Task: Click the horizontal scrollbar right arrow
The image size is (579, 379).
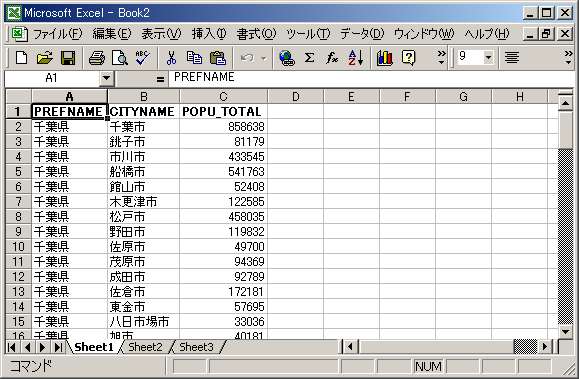Action: click(545, 347)
